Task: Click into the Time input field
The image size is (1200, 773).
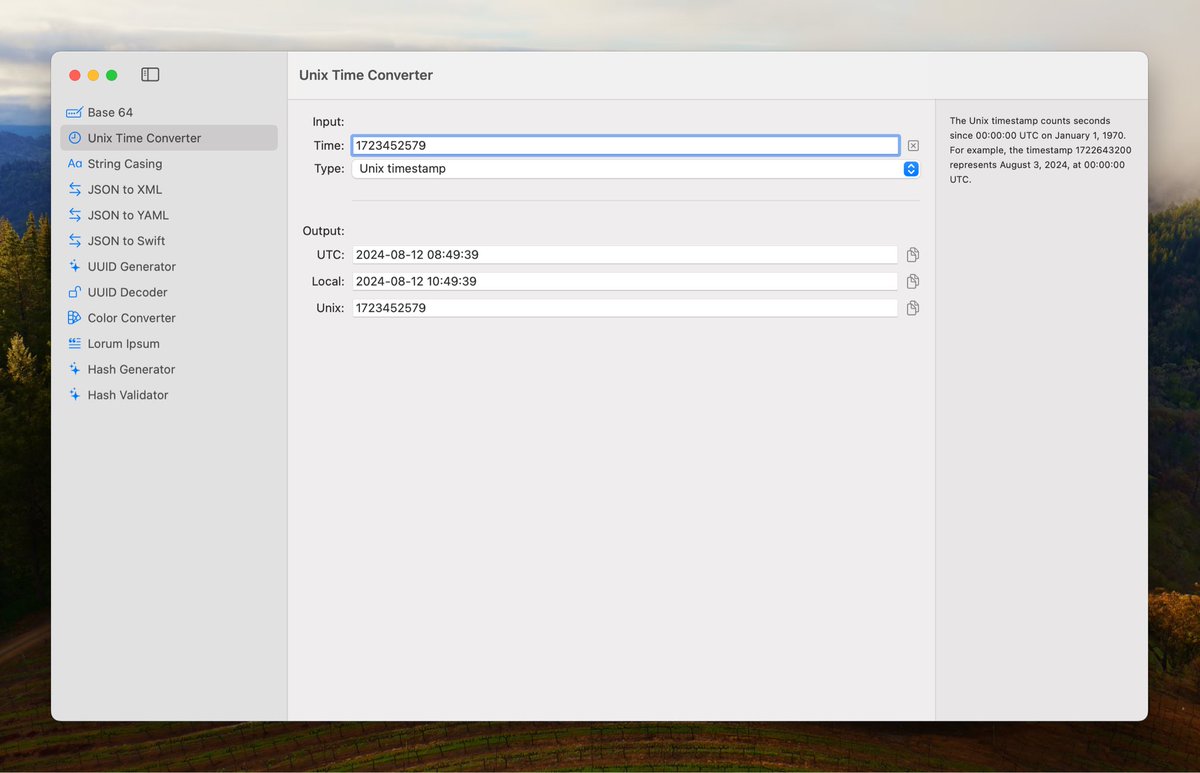Action: coord(625,146)
